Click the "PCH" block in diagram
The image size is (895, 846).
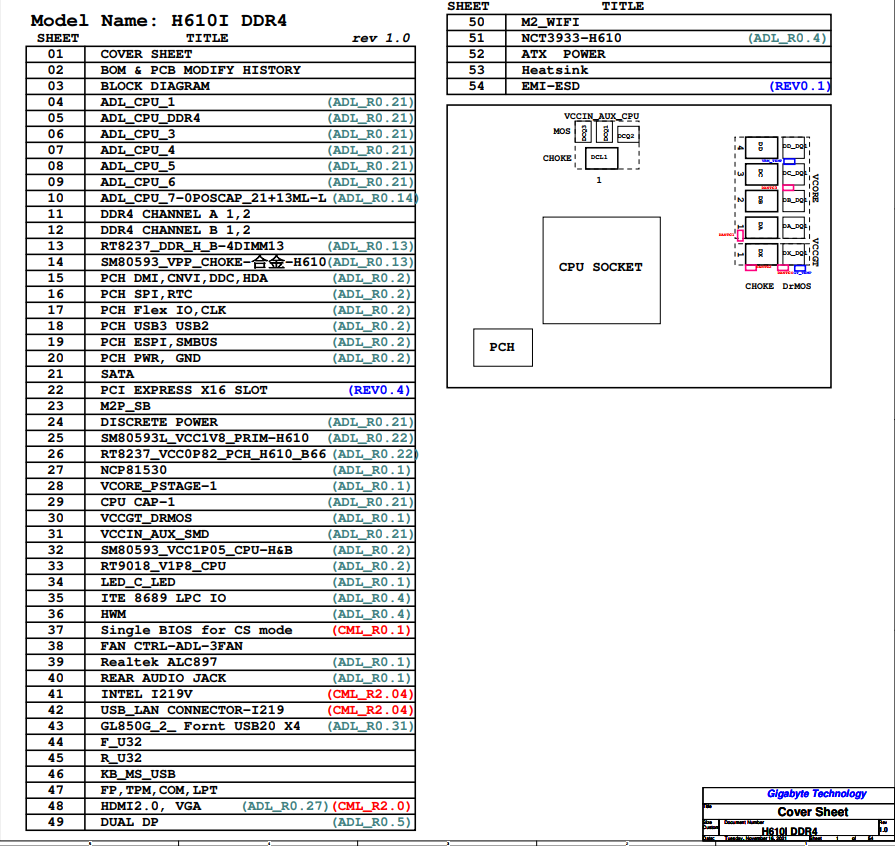coord(503,347)
